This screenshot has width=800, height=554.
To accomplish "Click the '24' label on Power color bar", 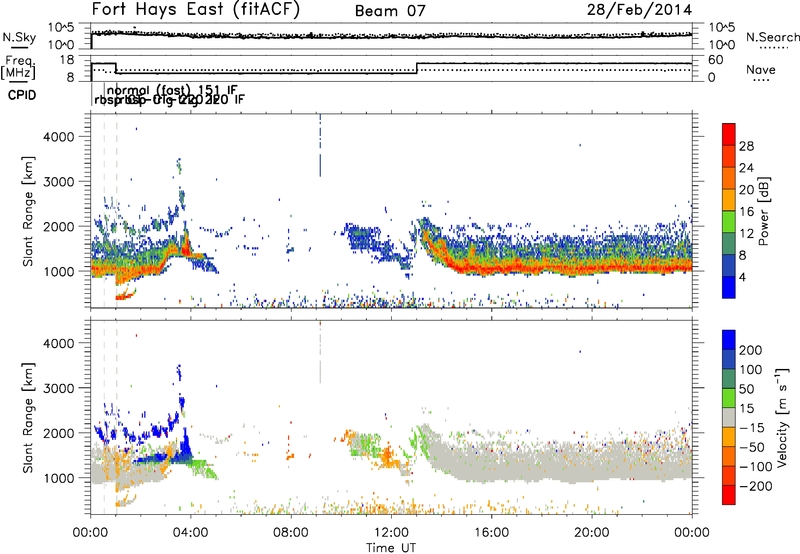I will coord(746,168).
